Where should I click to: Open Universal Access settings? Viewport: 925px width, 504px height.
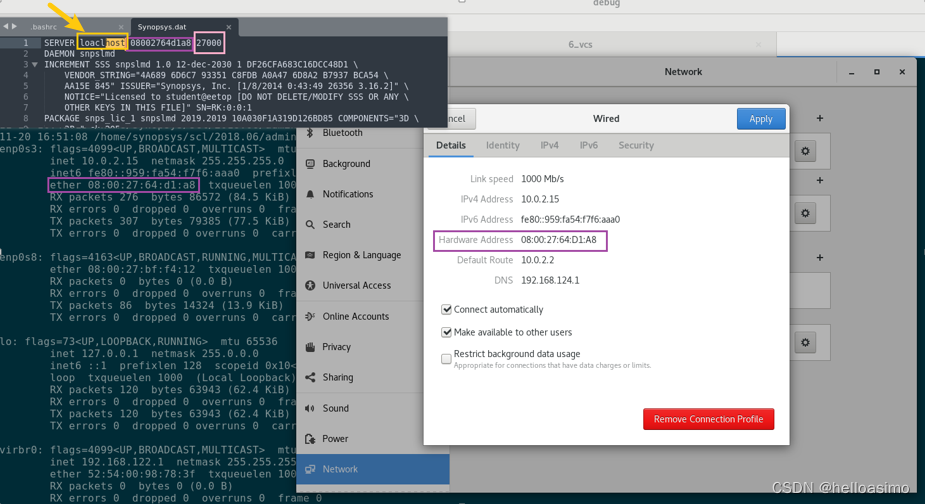pos(356,286)
